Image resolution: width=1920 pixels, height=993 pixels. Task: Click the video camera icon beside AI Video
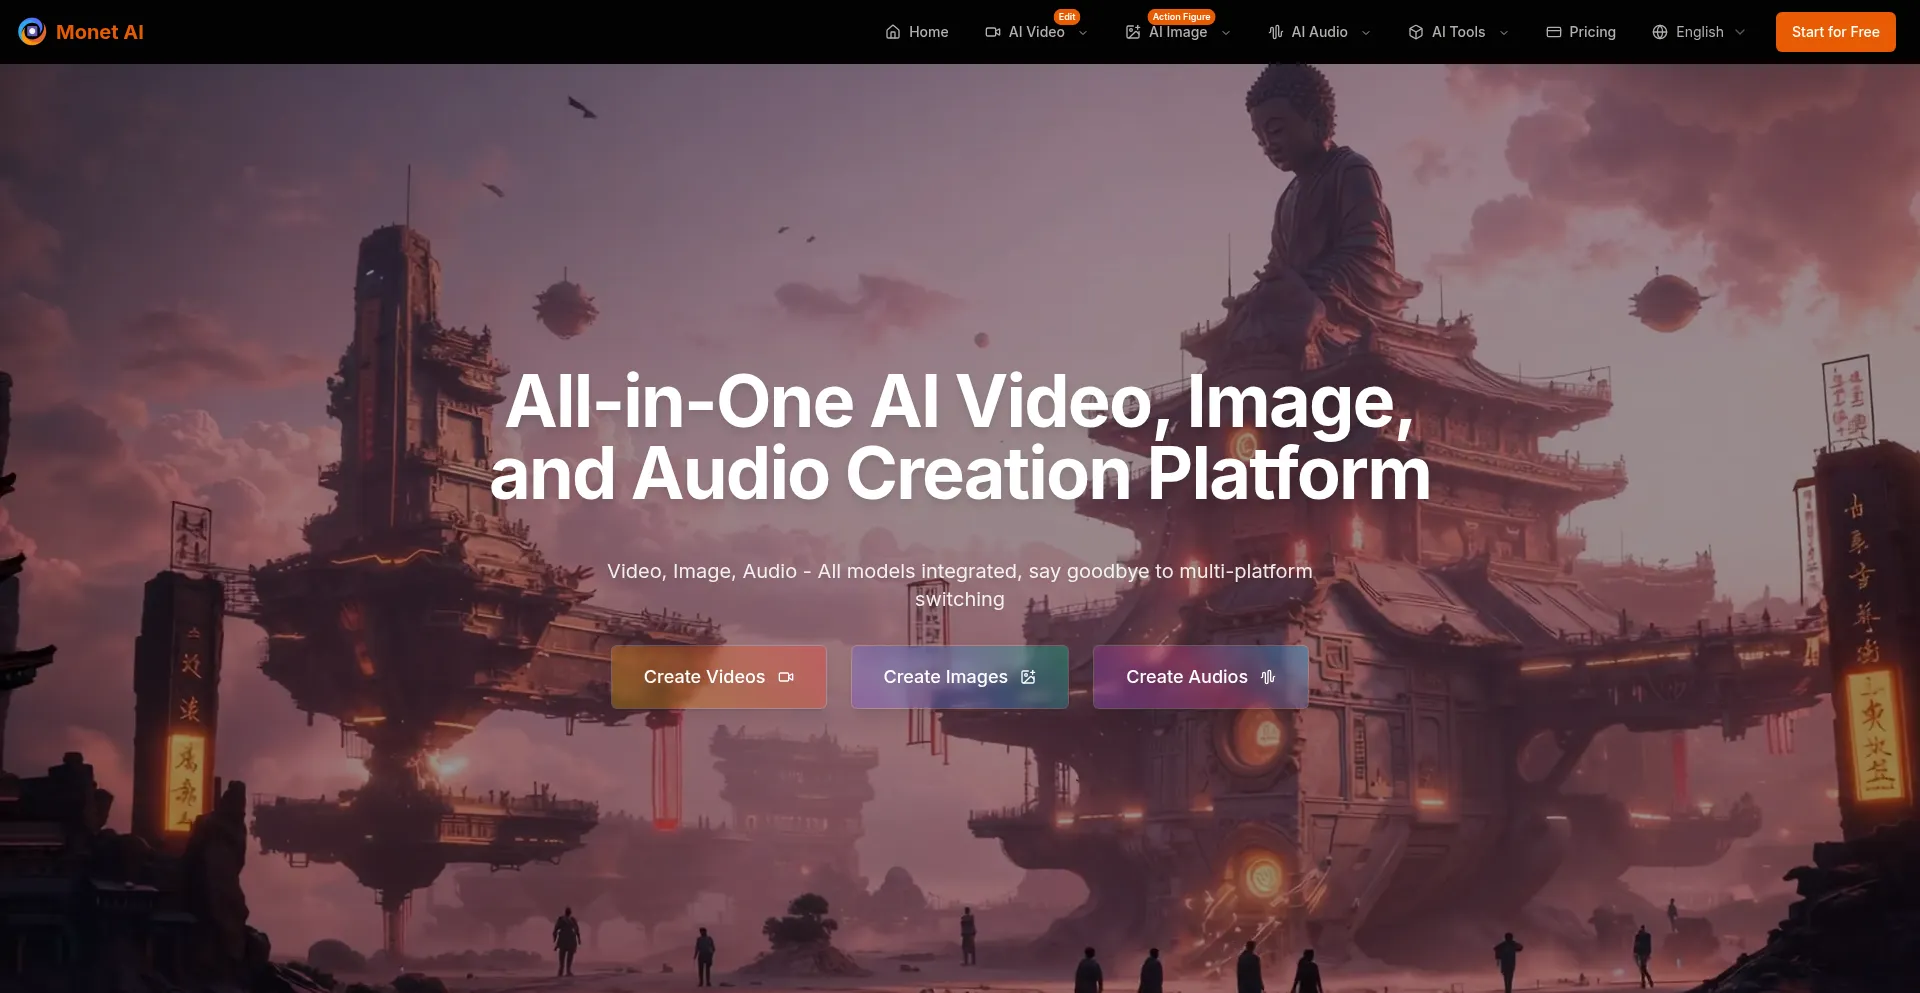pyautogui.click(x=993, y=32)
